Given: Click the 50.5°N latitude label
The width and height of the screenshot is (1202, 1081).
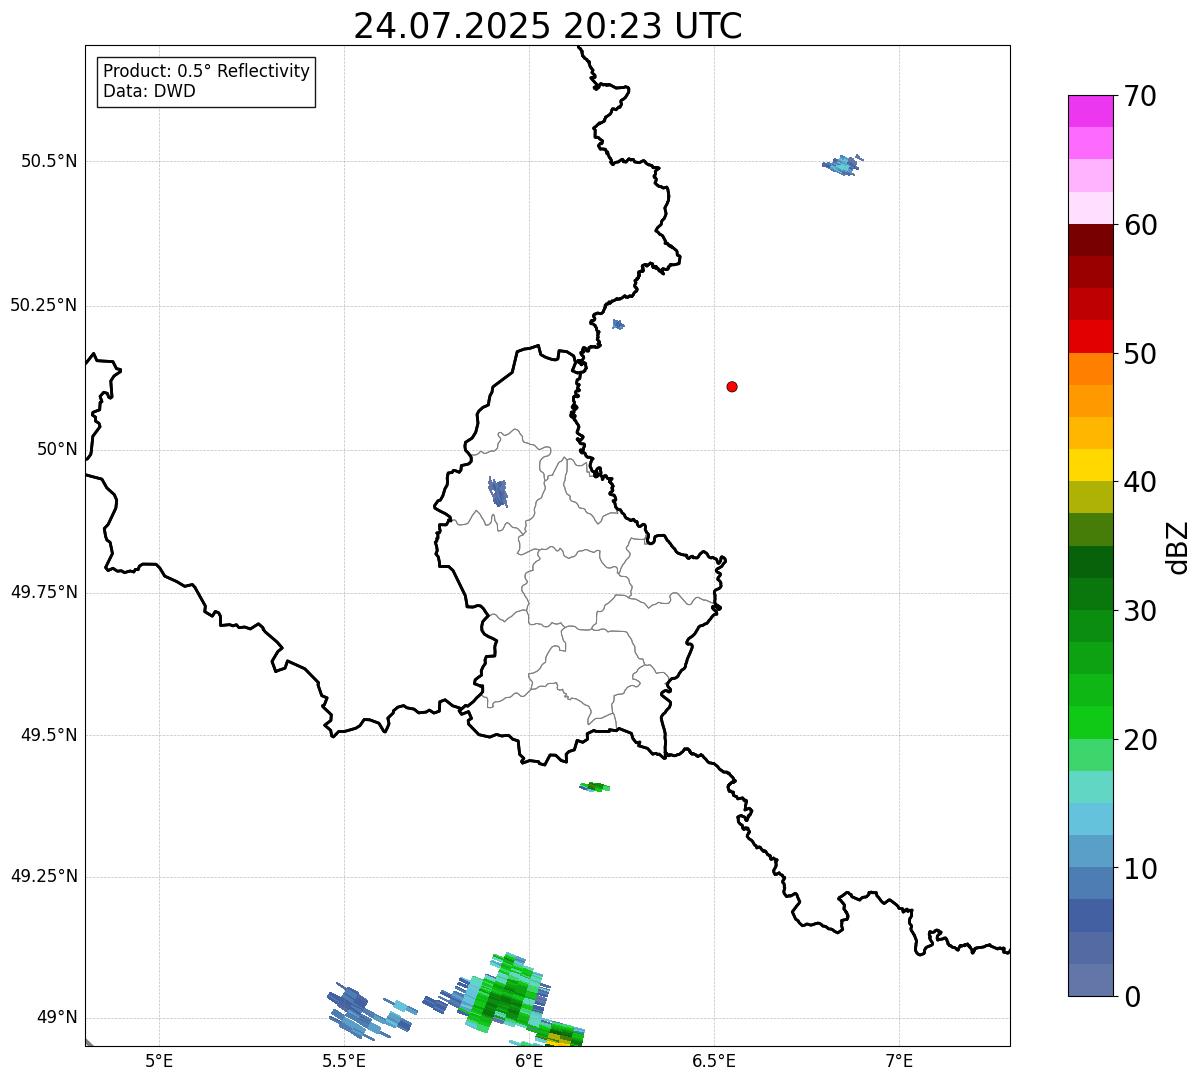Looking at the screenshot, I should coord(49,161).
